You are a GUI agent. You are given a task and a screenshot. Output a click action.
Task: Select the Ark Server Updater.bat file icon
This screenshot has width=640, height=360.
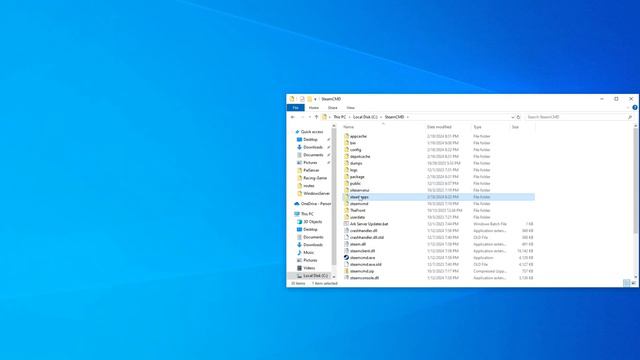tap(346, 224)
